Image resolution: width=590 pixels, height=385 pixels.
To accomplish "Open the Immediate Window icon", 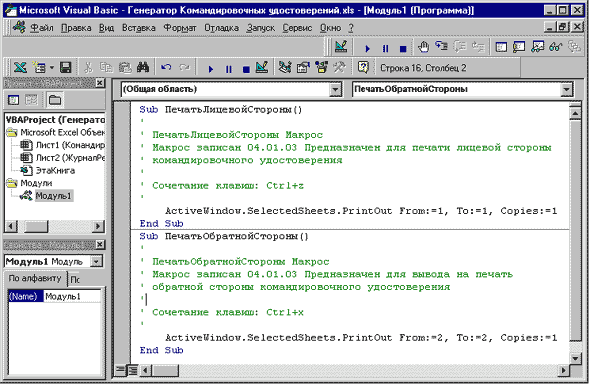I will point(519,47).
